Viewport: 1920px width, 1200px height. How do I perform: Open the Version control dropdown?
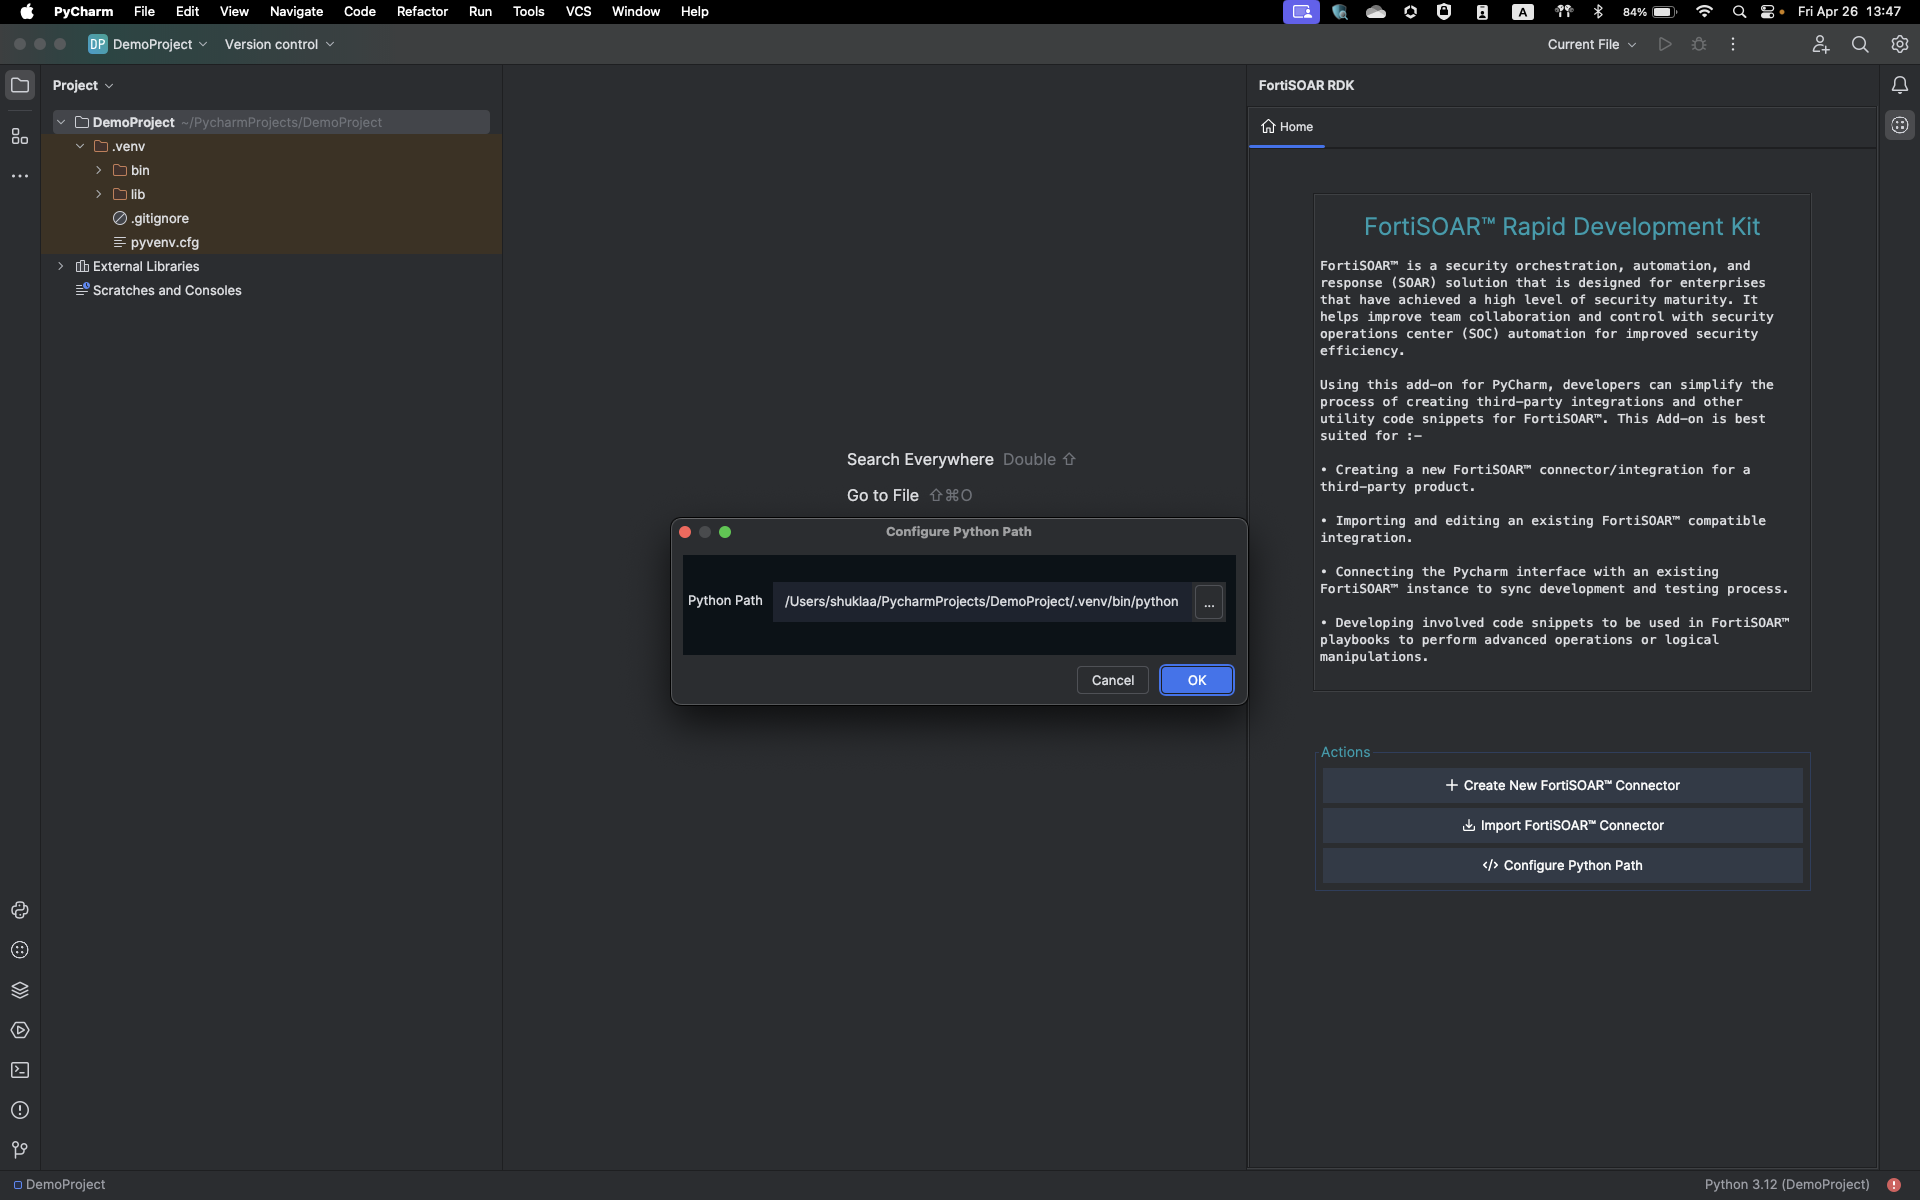[x=279, y=44]
